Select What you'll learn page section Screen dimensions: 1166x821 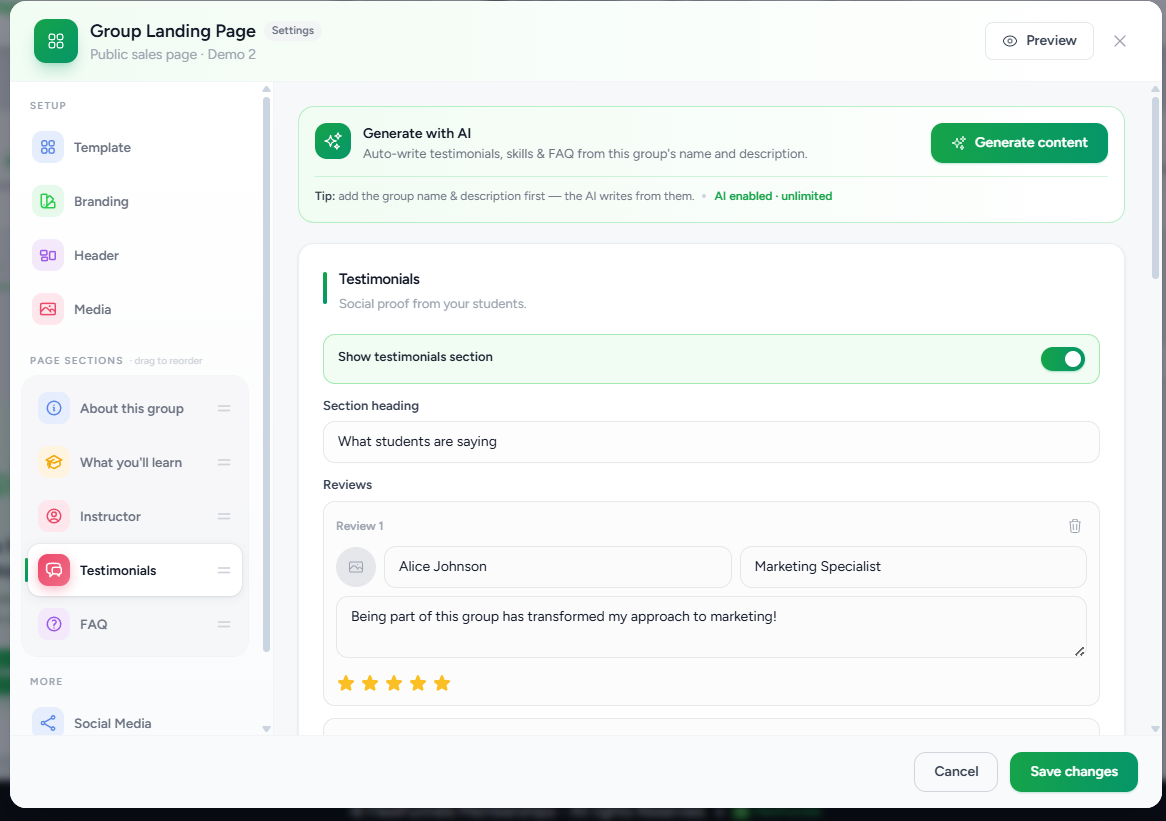point(135,463)
